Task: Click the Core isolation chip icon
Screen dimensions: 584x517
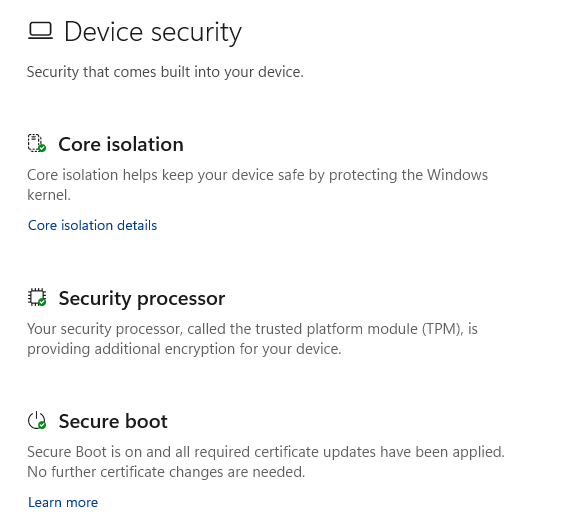Action: click(x=36, y=143)
